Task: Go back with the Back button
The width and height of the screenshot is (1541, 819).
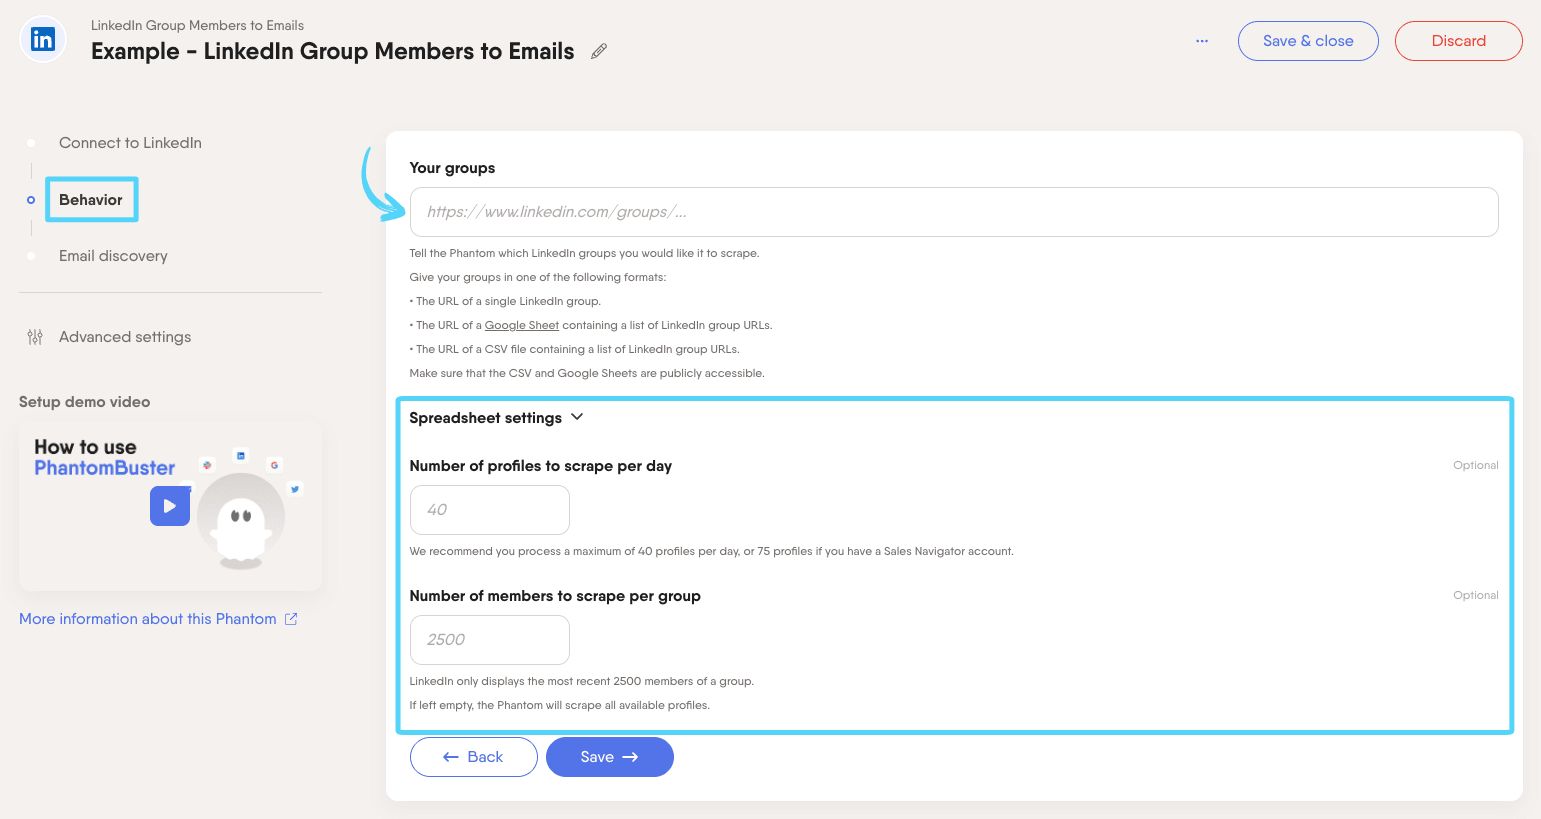Action: (474, 757)
